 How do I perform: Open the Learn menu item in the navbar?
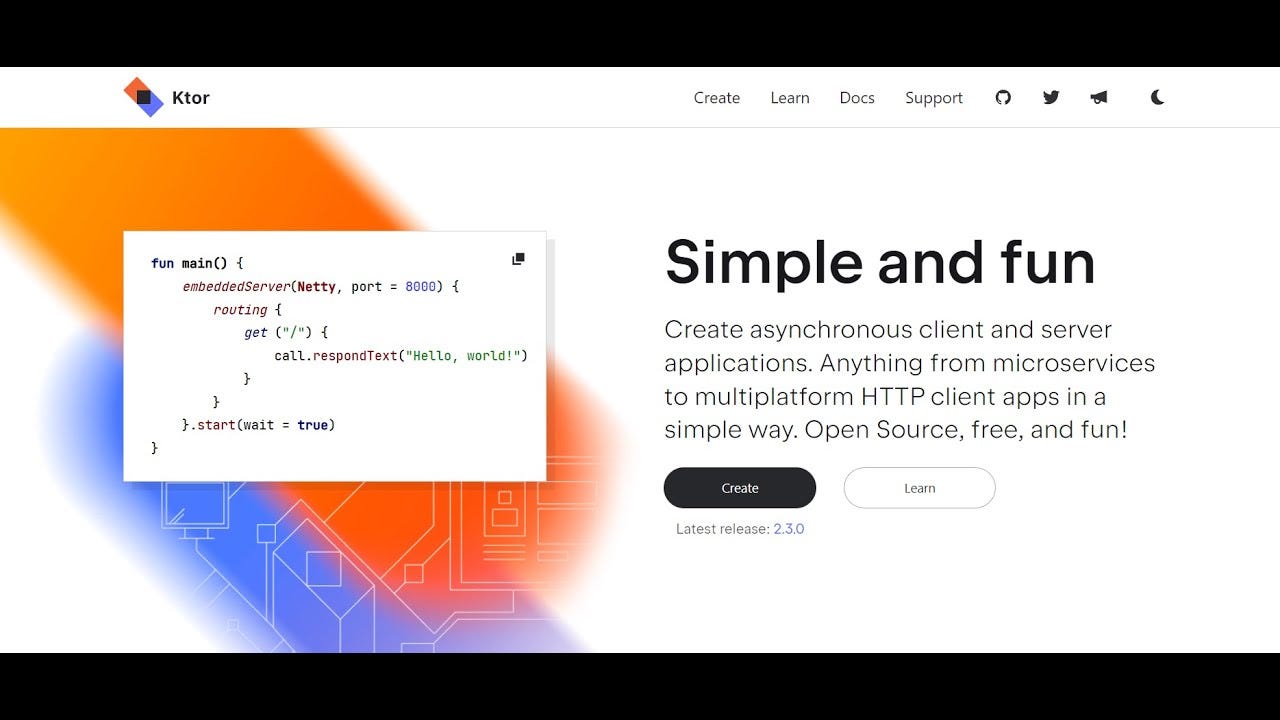[790, 97]
